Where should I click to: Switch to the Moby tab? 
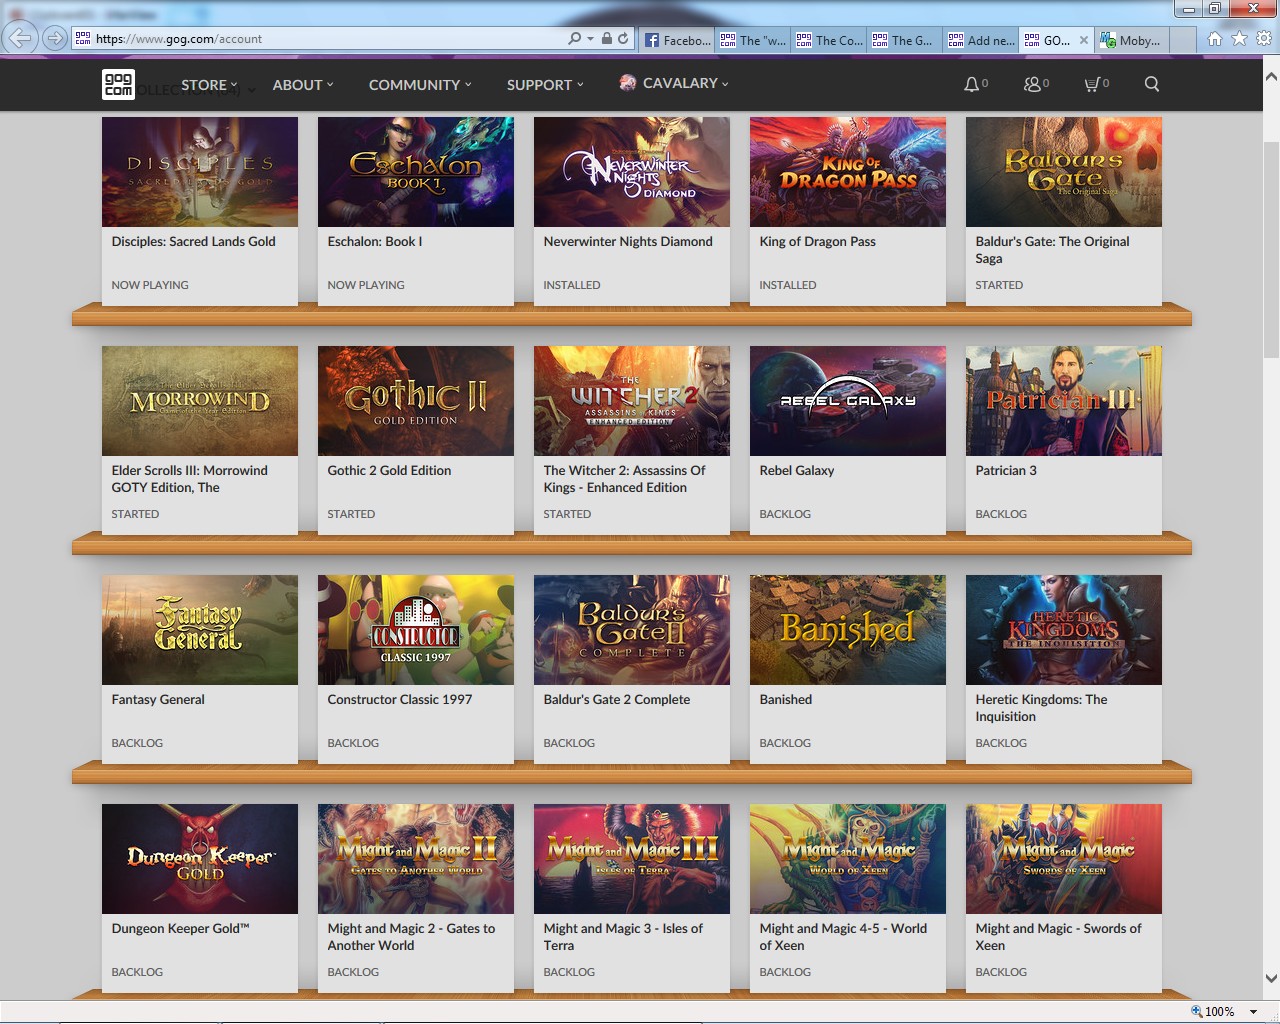coord(1133,40)
